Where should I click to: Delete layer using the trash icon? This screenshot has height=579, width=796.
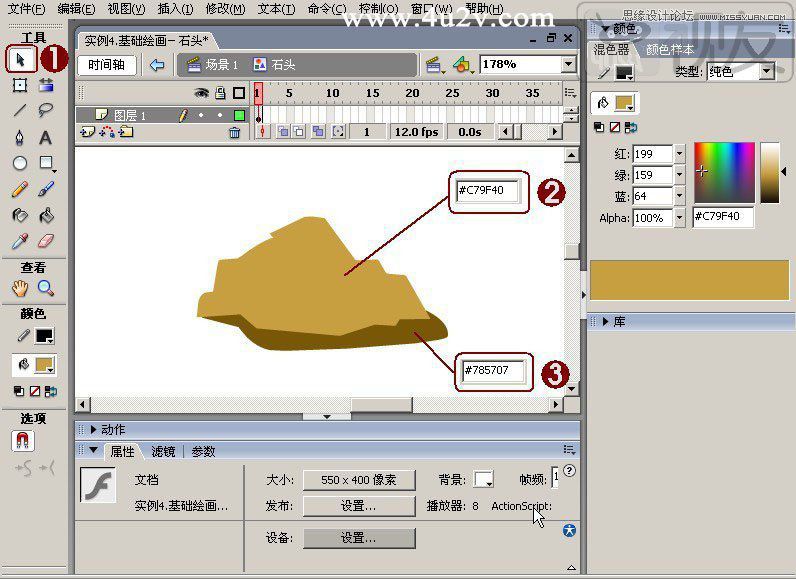[x=234, y=132]
